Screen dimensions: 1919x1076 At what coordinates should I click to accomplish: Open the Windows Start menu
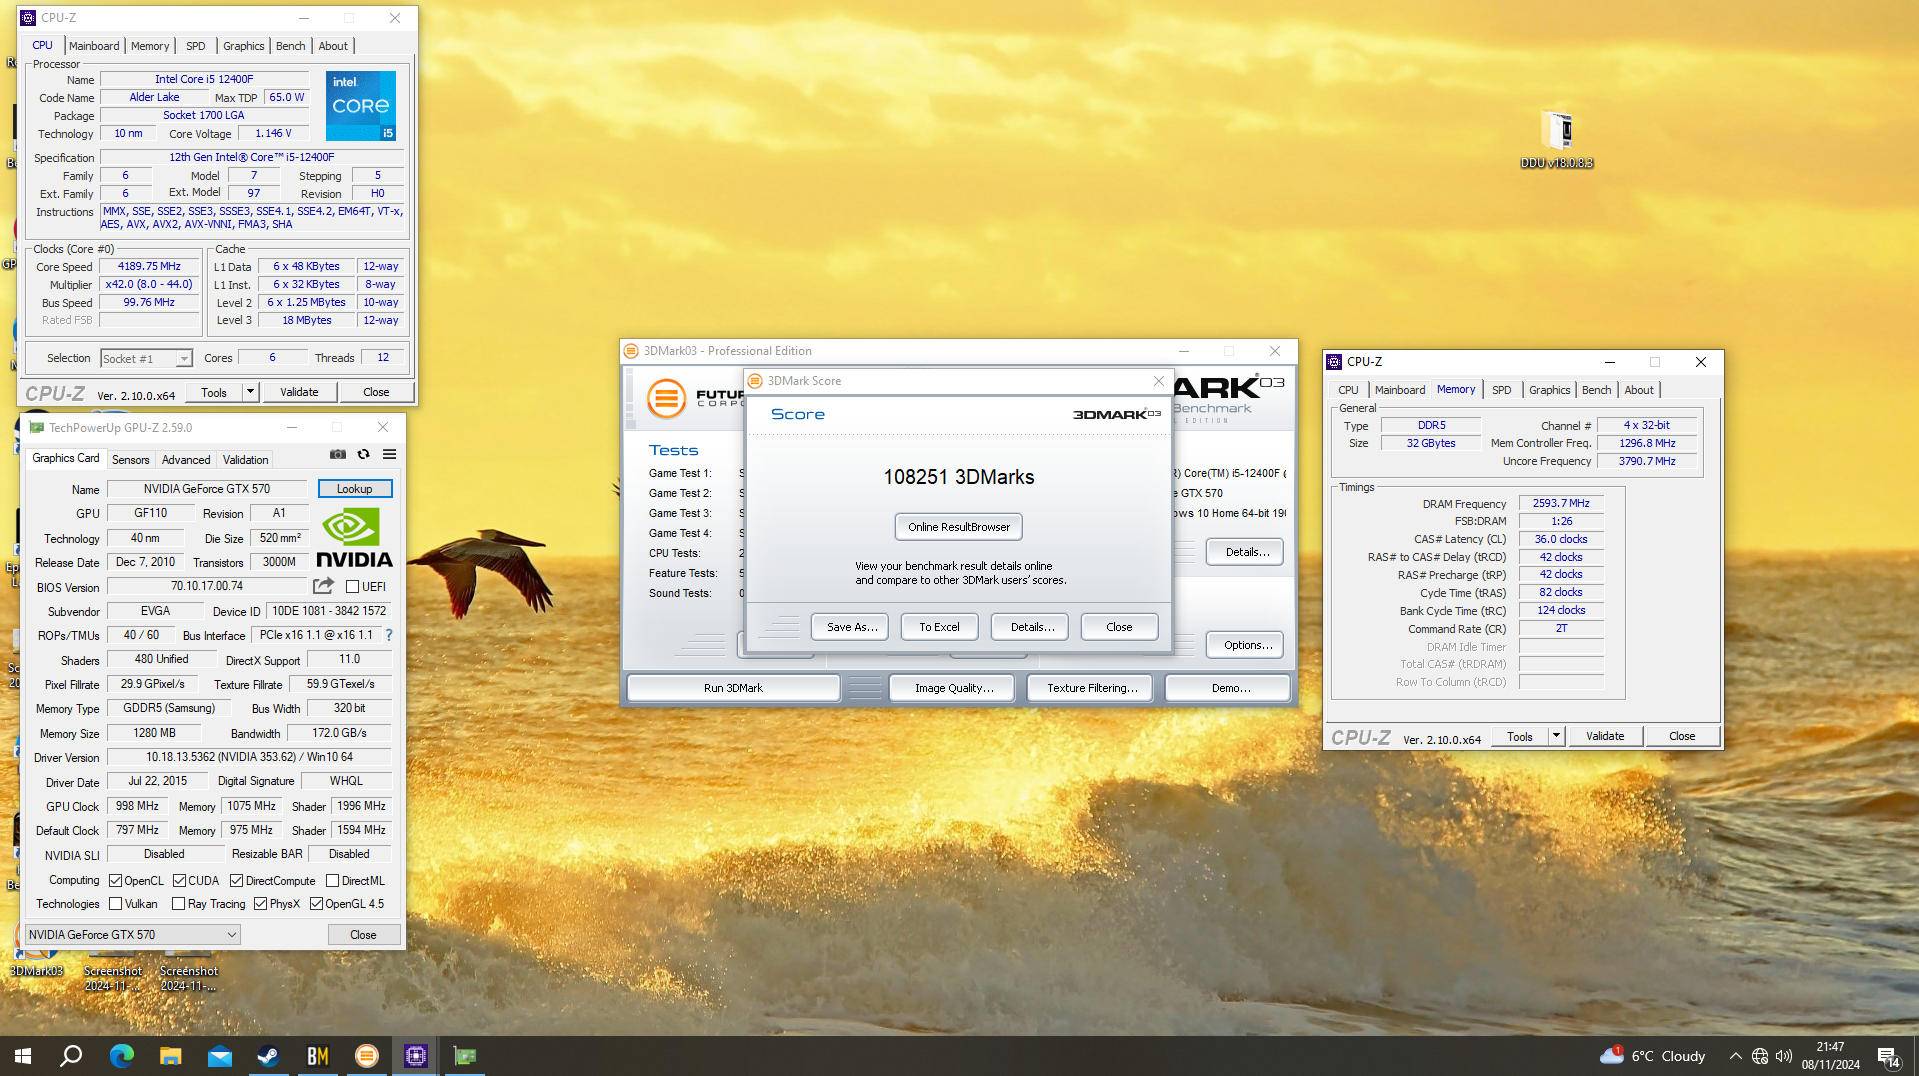[23, 1056]
